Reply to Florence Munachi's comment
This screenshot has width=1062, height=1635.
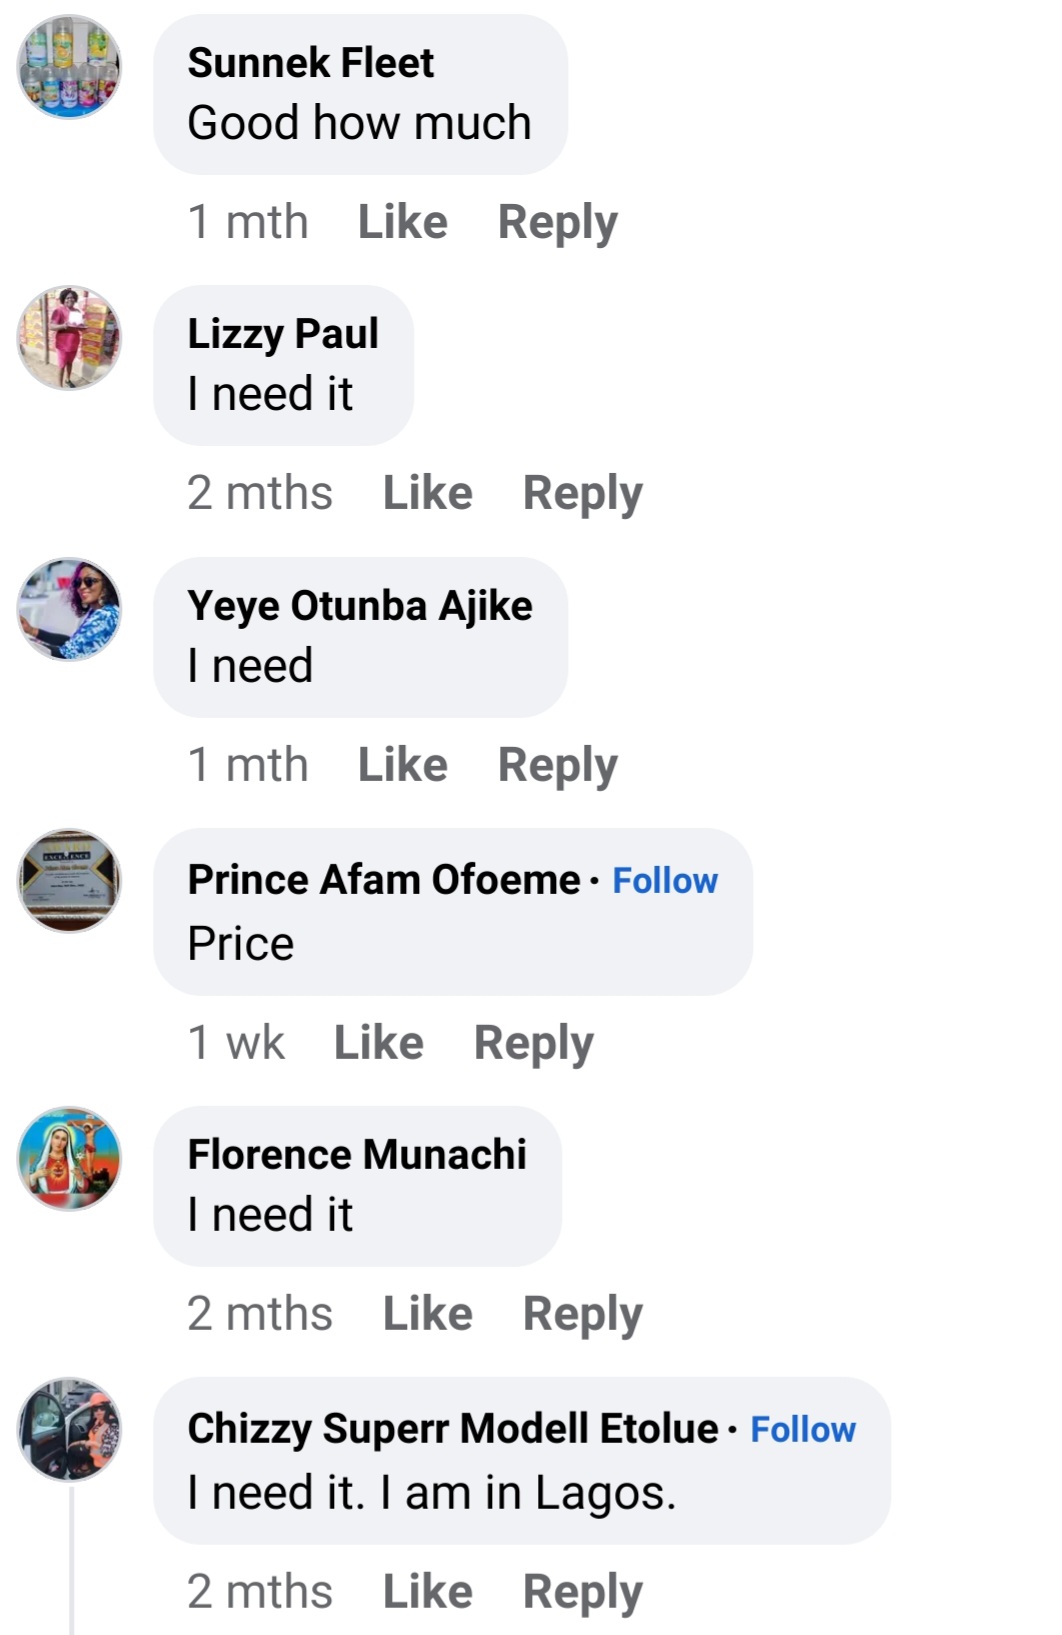(583, 1314)
